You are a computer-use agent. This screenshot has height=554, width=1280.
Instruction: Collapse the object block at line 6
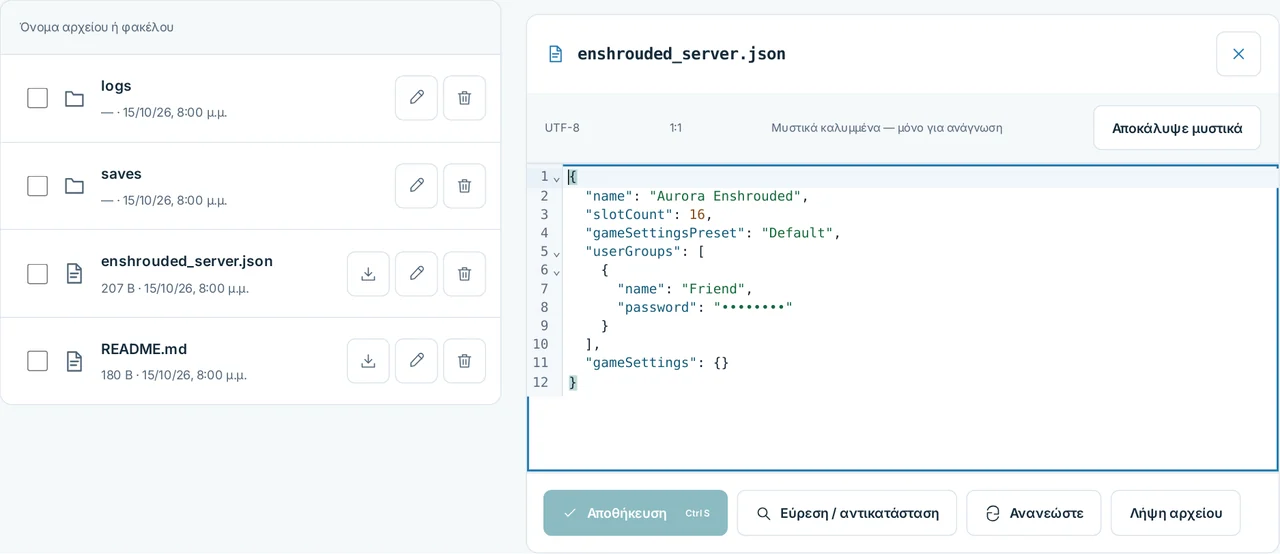[557, 270]
